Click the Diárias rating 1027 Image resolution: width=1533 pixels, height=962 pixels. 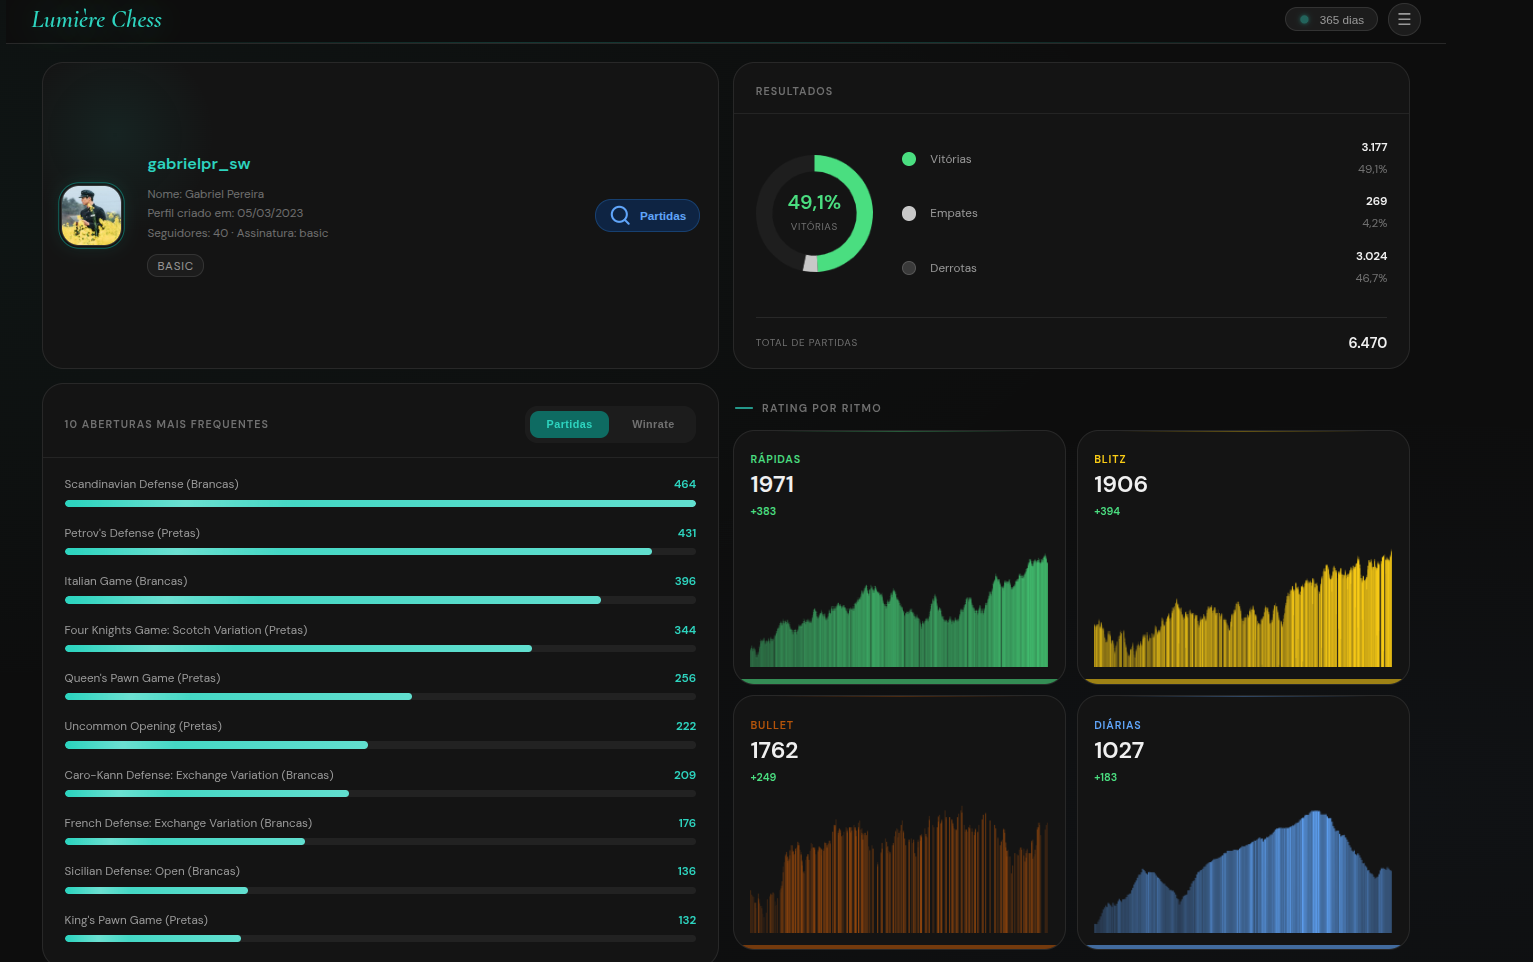1119,750
